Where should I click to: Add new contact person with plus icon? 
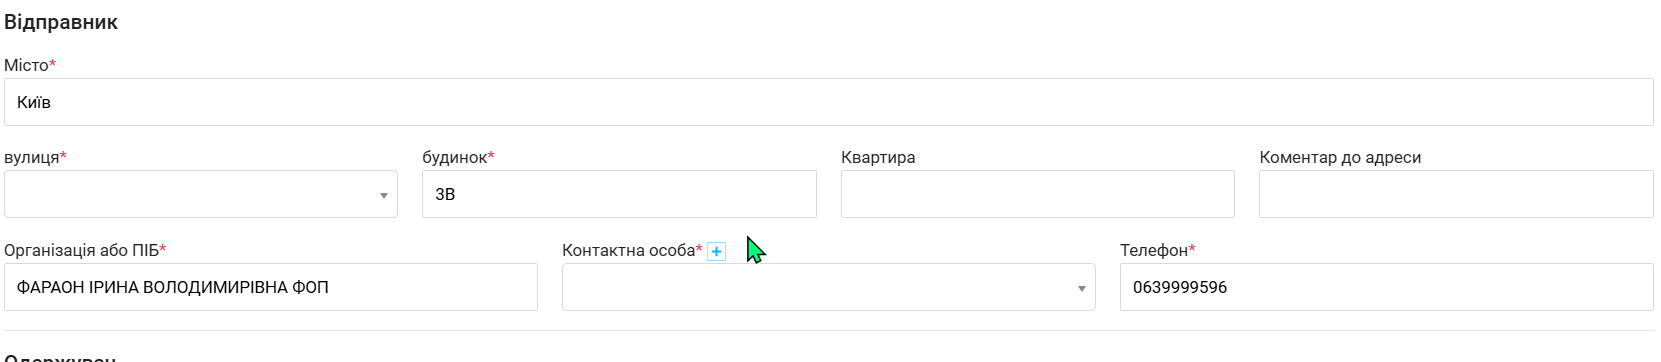click(x=716, y=251)
